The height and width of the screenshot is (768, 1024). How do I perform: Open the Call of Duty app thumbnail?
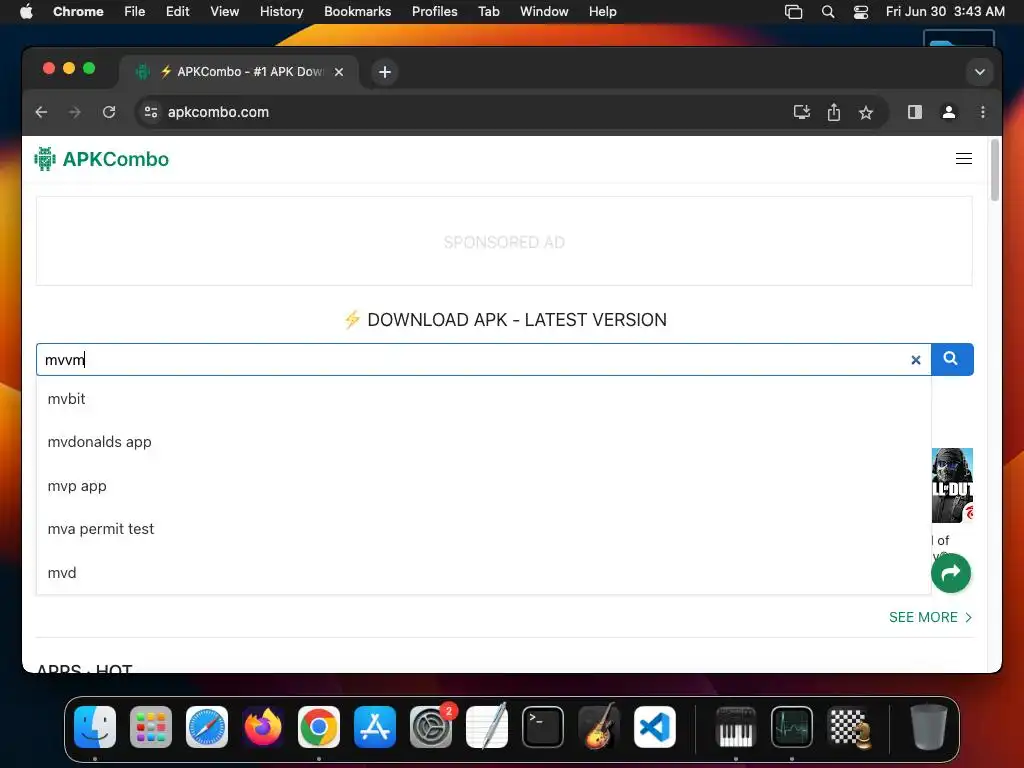[x=952, y=485]
